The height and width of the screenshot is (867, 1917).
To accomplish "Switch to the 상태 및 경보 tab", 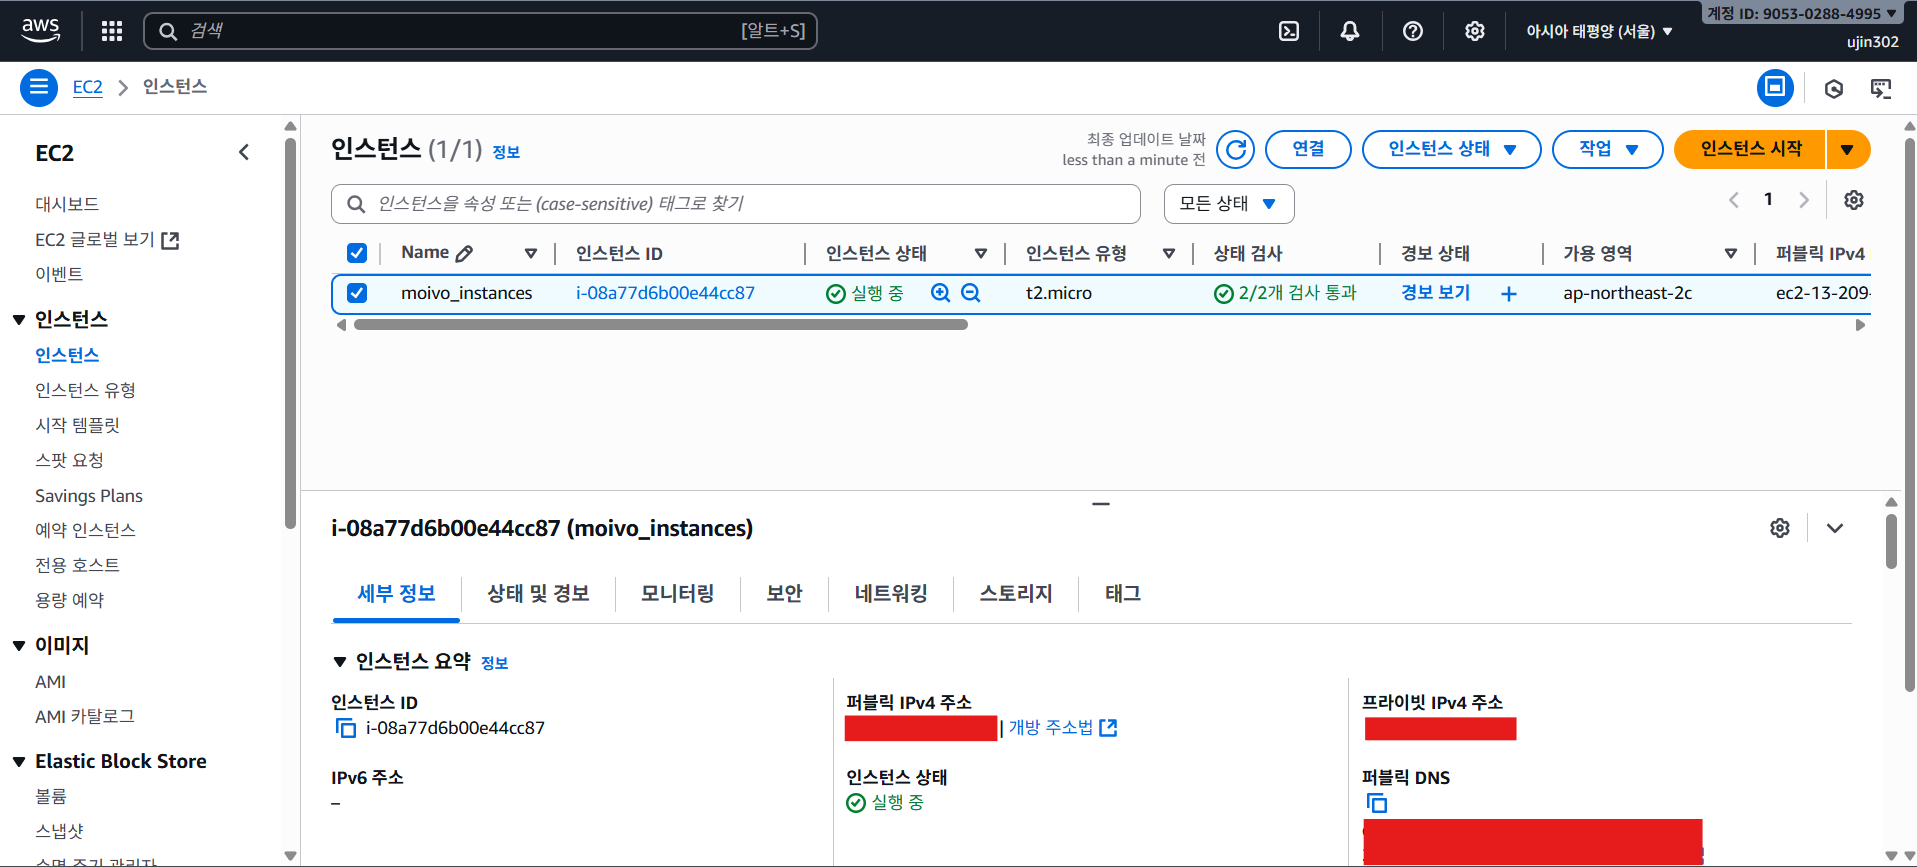I will (538, 594).
